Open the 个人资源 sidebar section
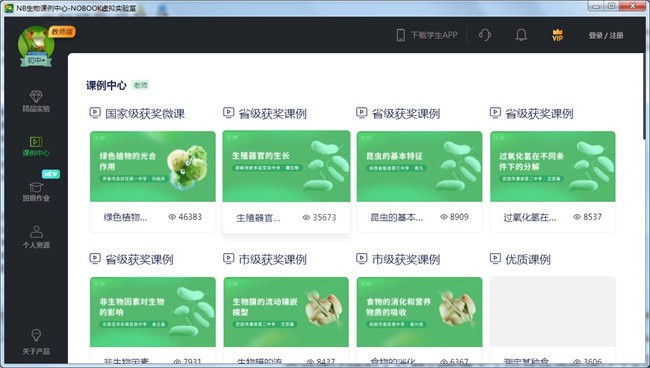Screen dimensions: 650x368 (x=36, y=237)
